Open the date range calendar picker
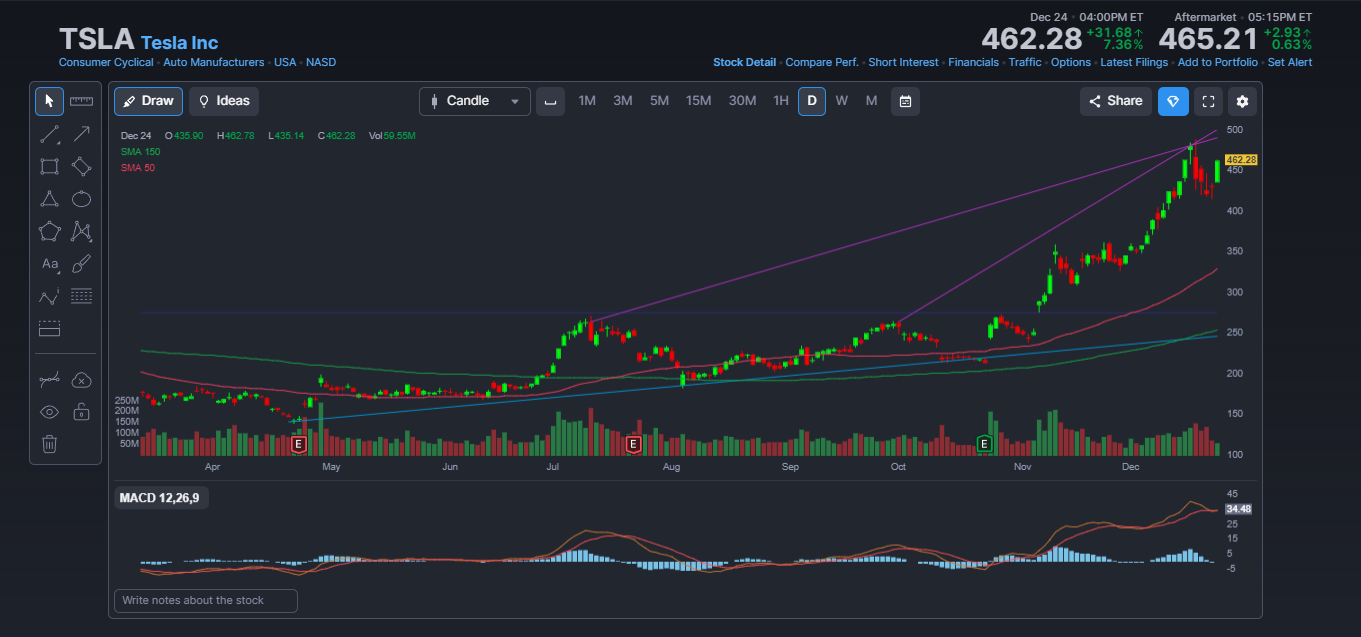This screenshot has height=637, width=1361. pyautogui.click(x=905, y=101)
